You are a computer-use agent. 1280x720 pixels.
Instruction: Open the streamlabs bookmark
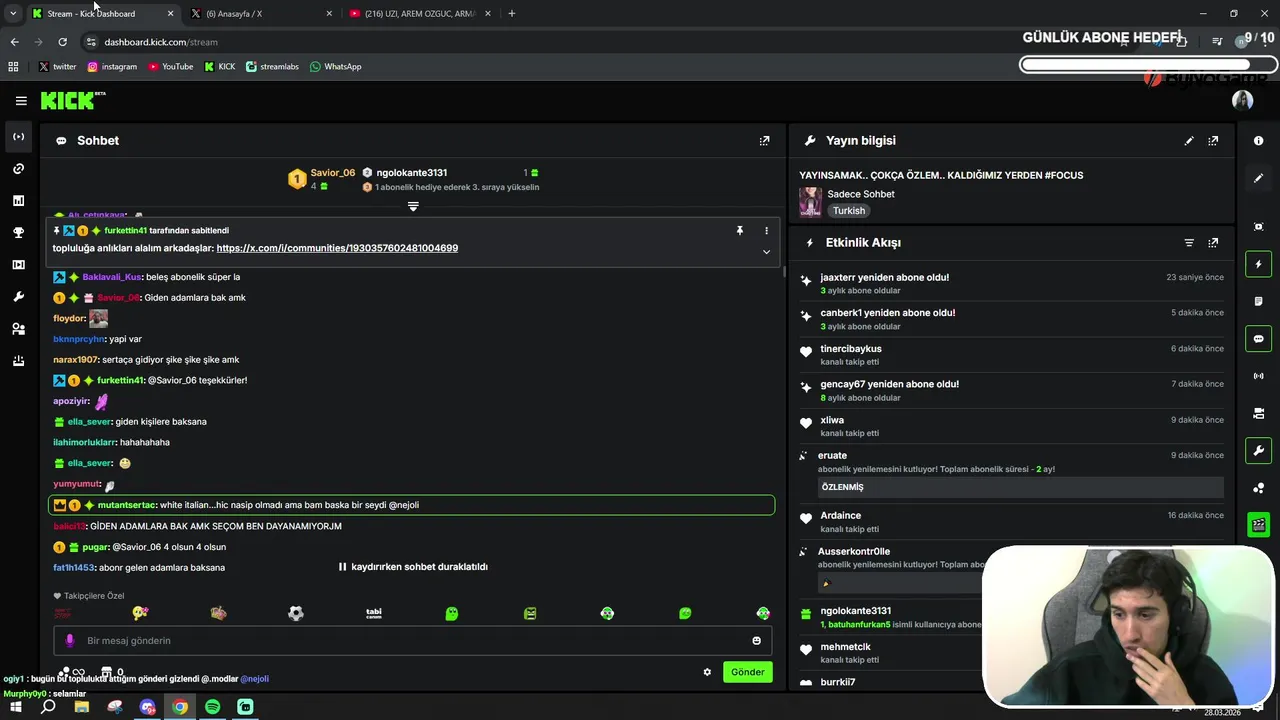pos(272,67)
